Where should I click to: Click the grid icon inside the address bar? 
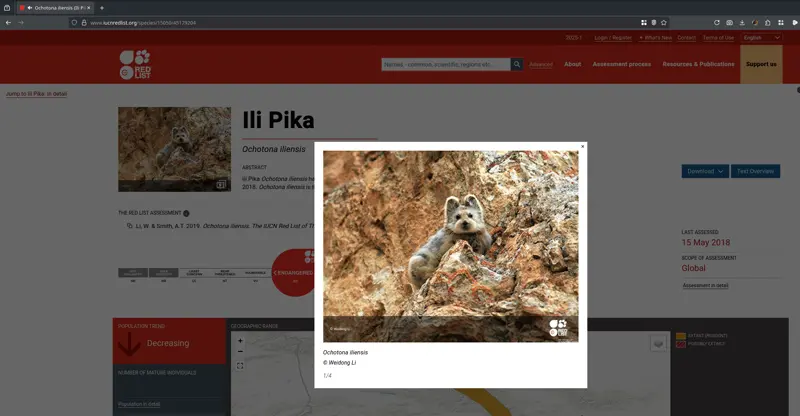(644, 22)
